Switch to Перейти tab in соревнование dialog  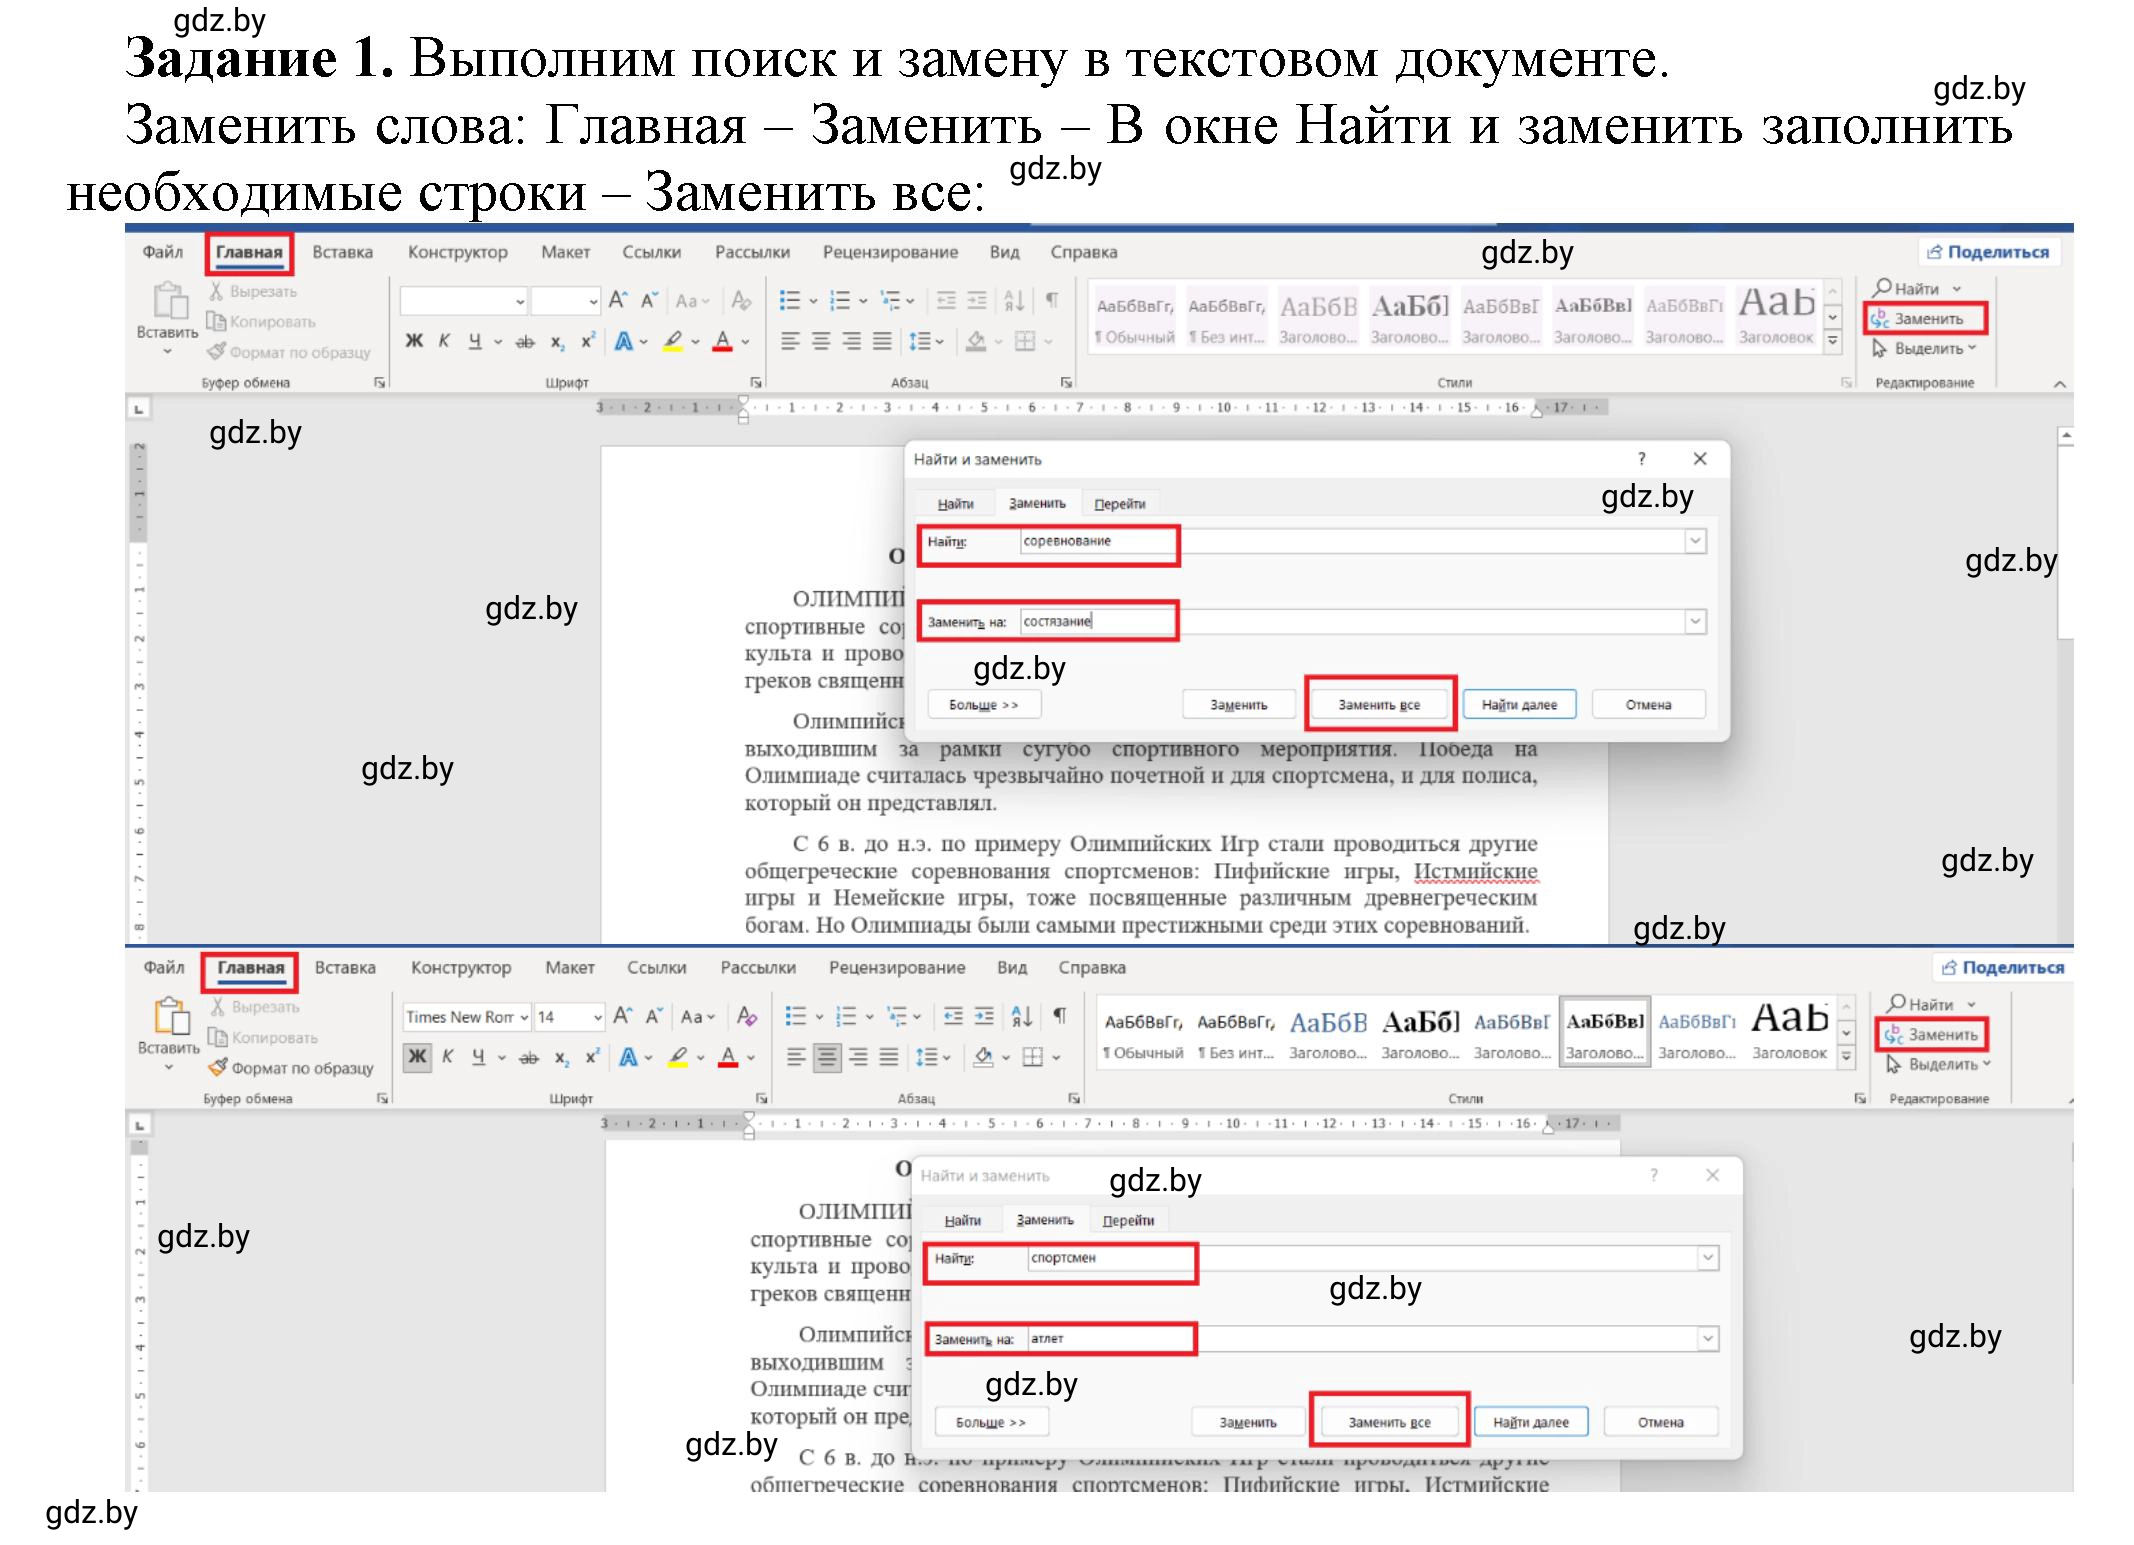click(x=1119, y=504)
